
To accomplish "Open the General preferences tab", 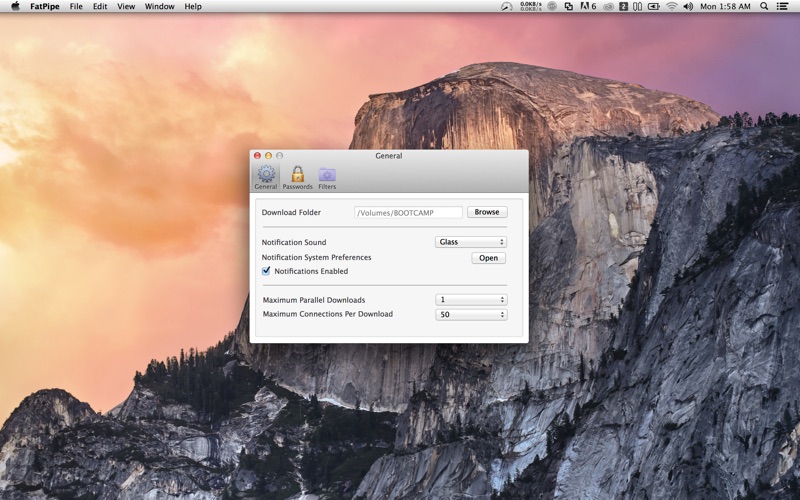I will click(x=266, y=177).
